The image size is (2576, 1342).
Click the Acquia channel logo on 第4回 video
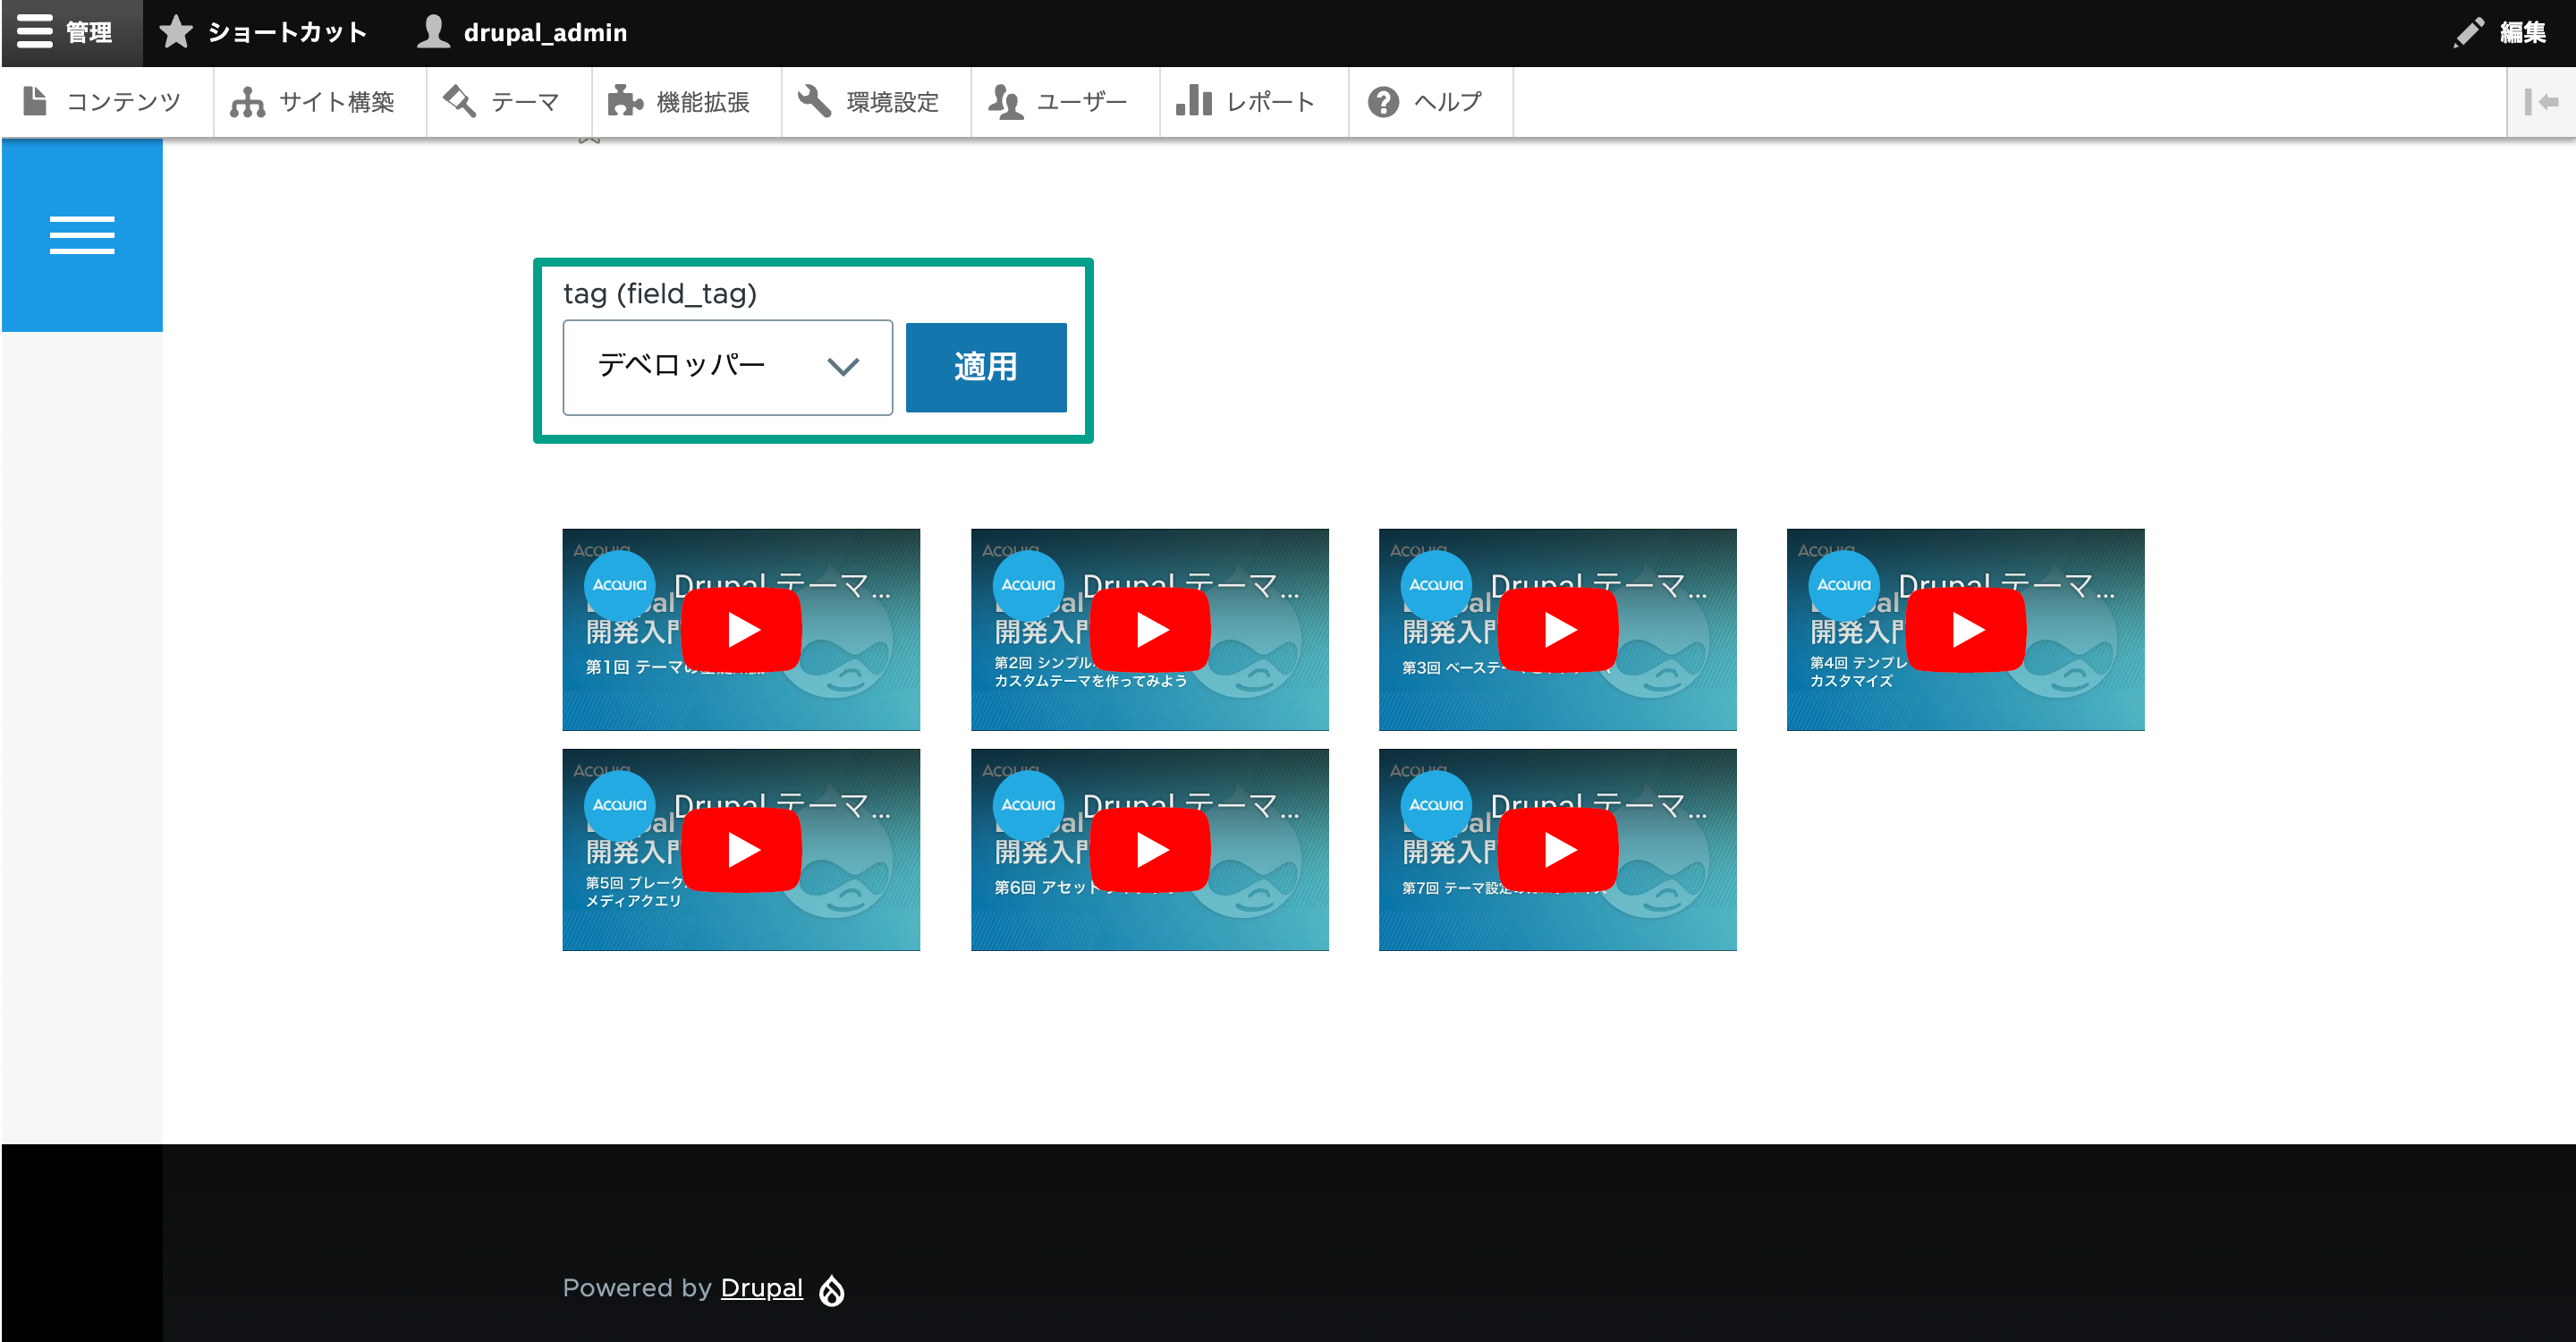(1844, 585)
